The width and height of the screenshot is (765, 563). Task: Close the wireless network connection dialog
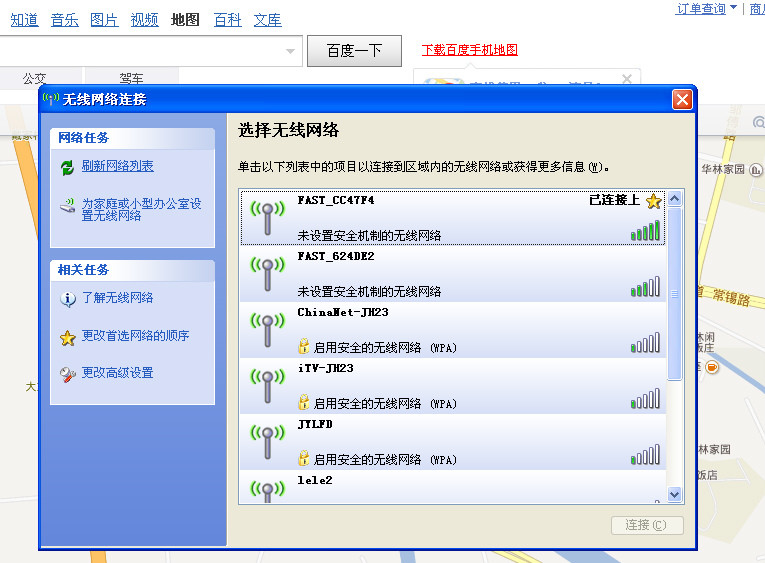pyautogui.click(x=683, y=100)
